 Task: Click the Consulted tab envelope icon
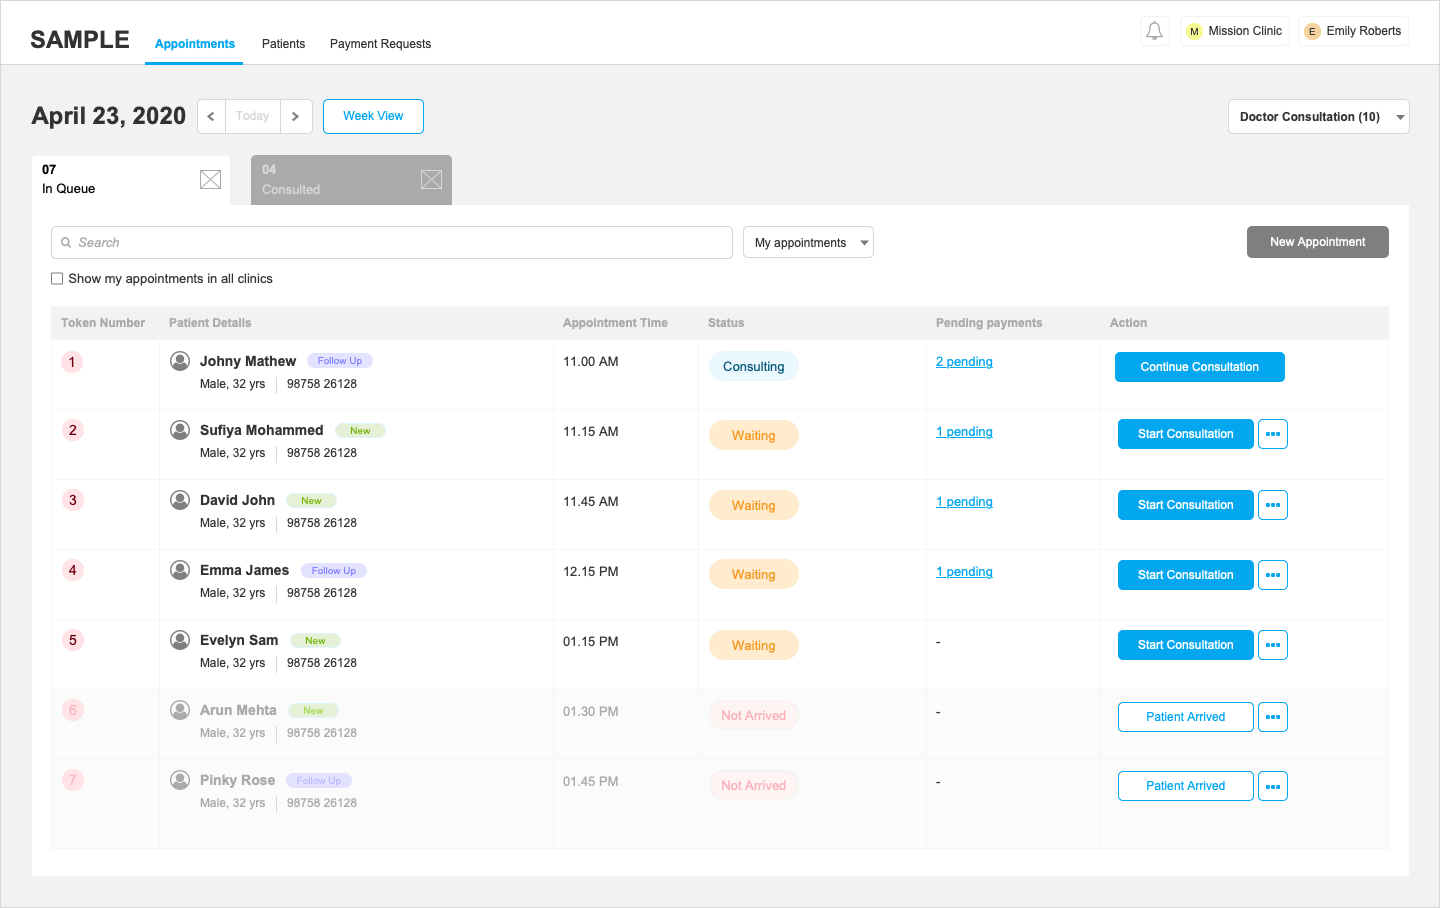click(431, 180)
